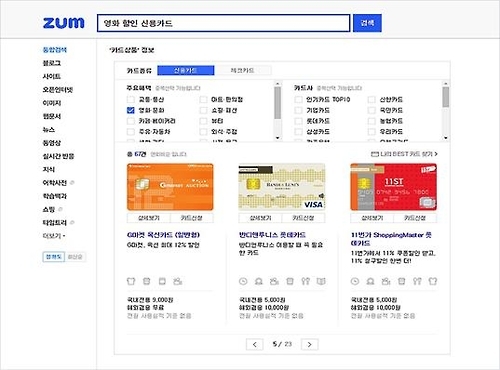Check the 주유·자동차 benefit checkbox
This screenshot has width=500, height=370.
(131, 131)
